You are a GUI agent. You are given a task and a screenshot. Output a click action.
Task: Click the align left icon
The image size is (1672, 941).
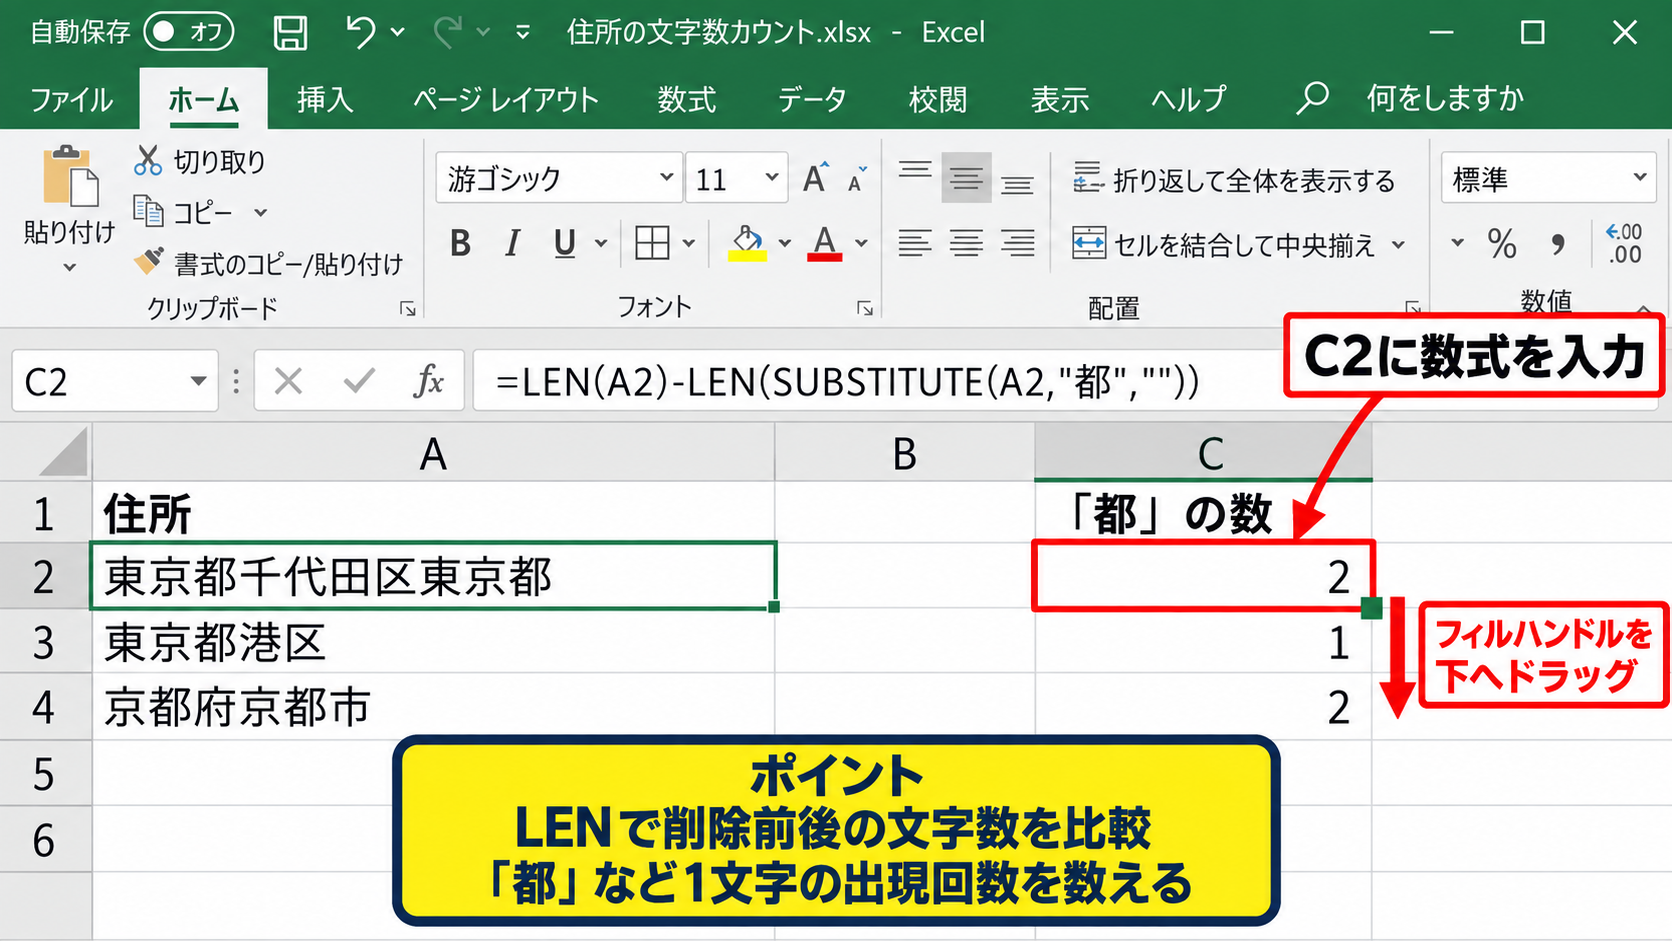coord(914,243)
